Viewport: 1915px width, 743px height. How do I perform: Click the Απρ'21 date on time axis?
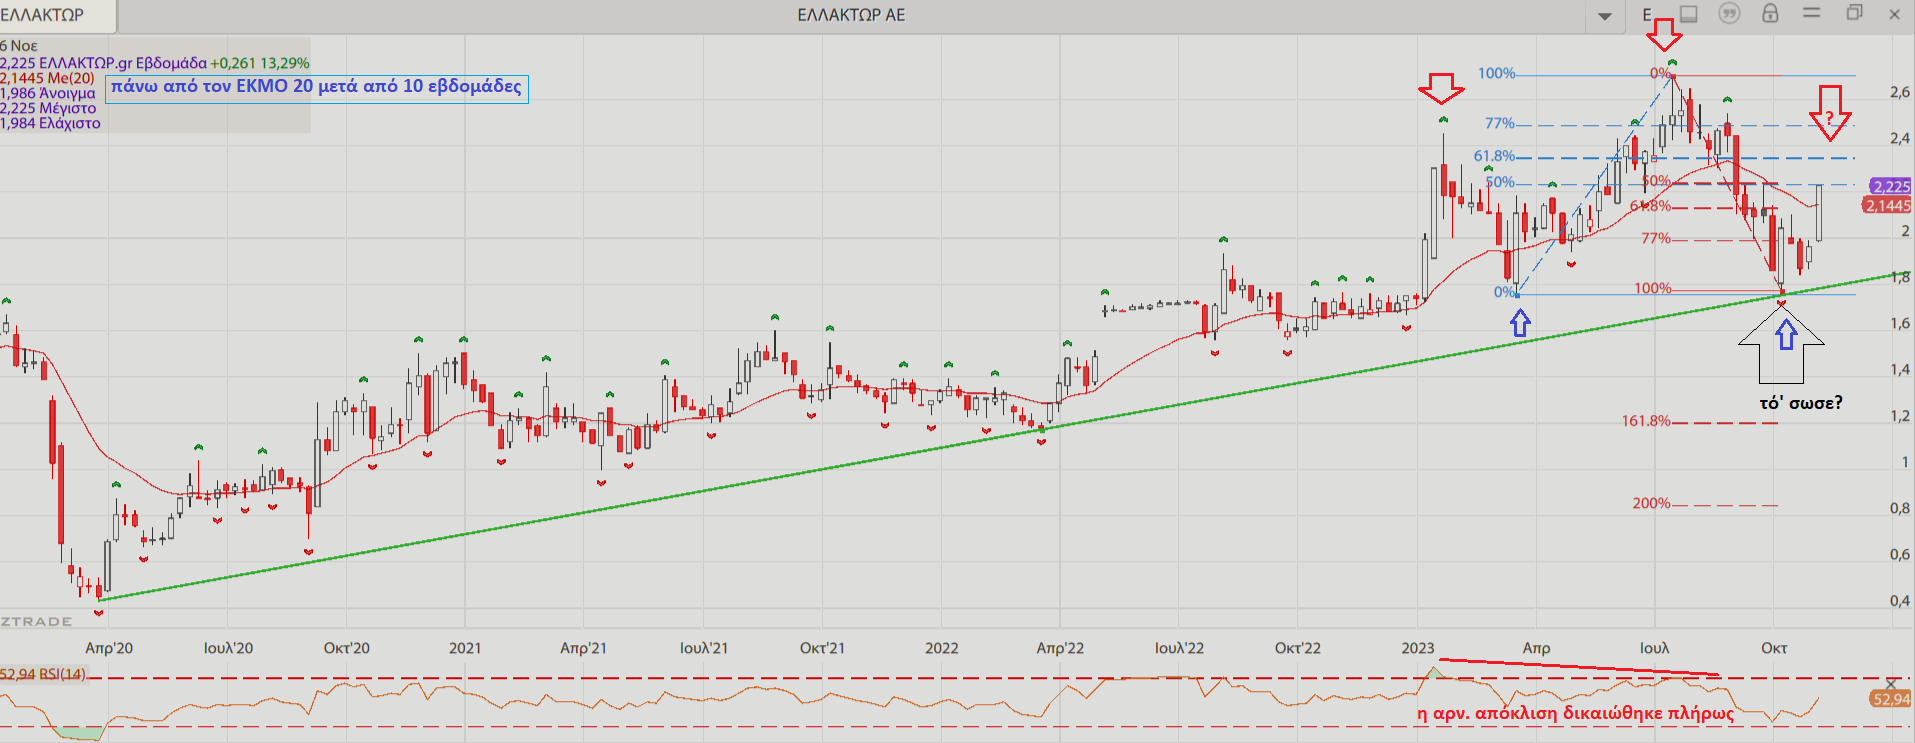click(x=583, y=648)
